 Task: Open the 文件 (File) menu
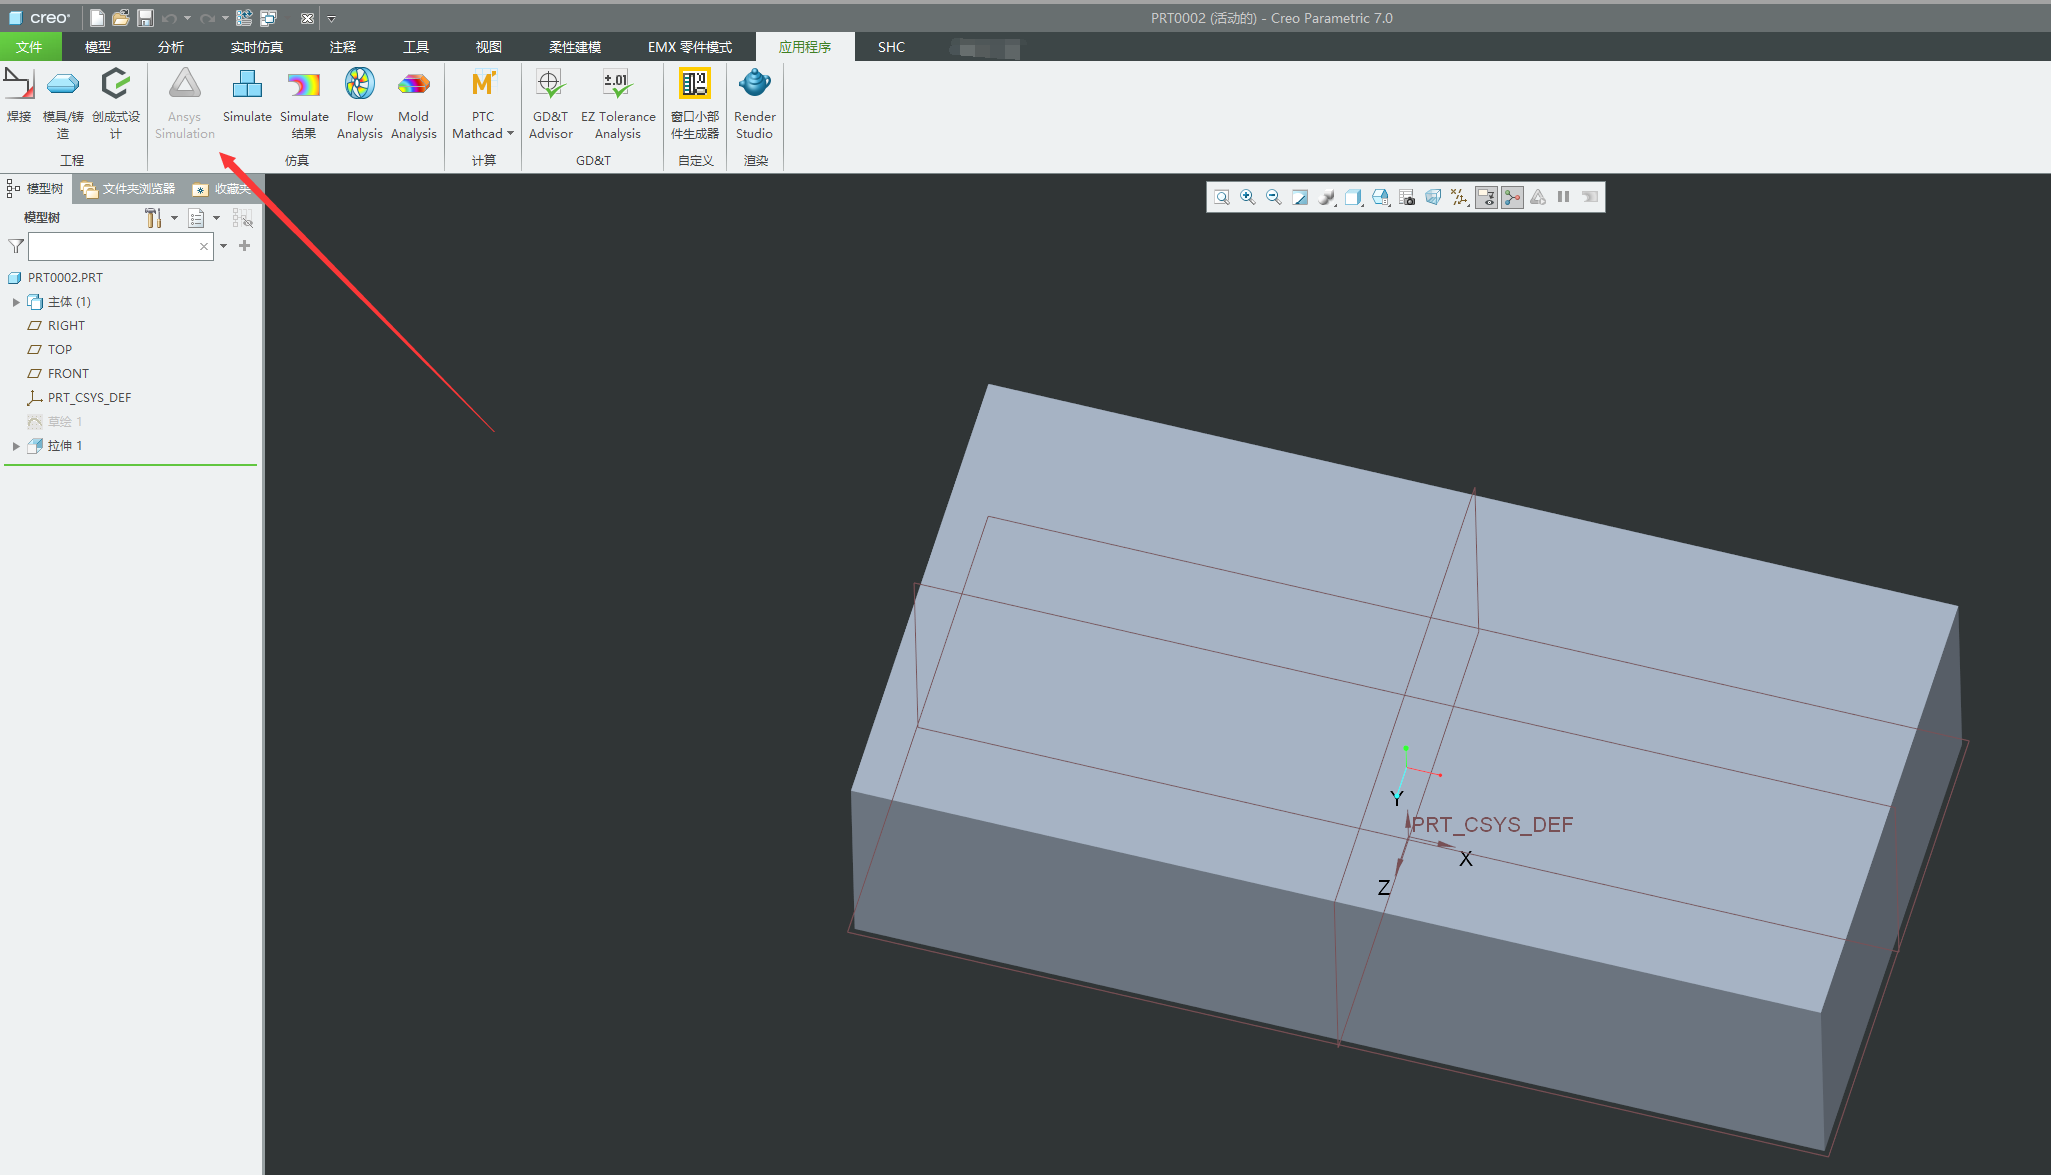(x=29, y=47)
